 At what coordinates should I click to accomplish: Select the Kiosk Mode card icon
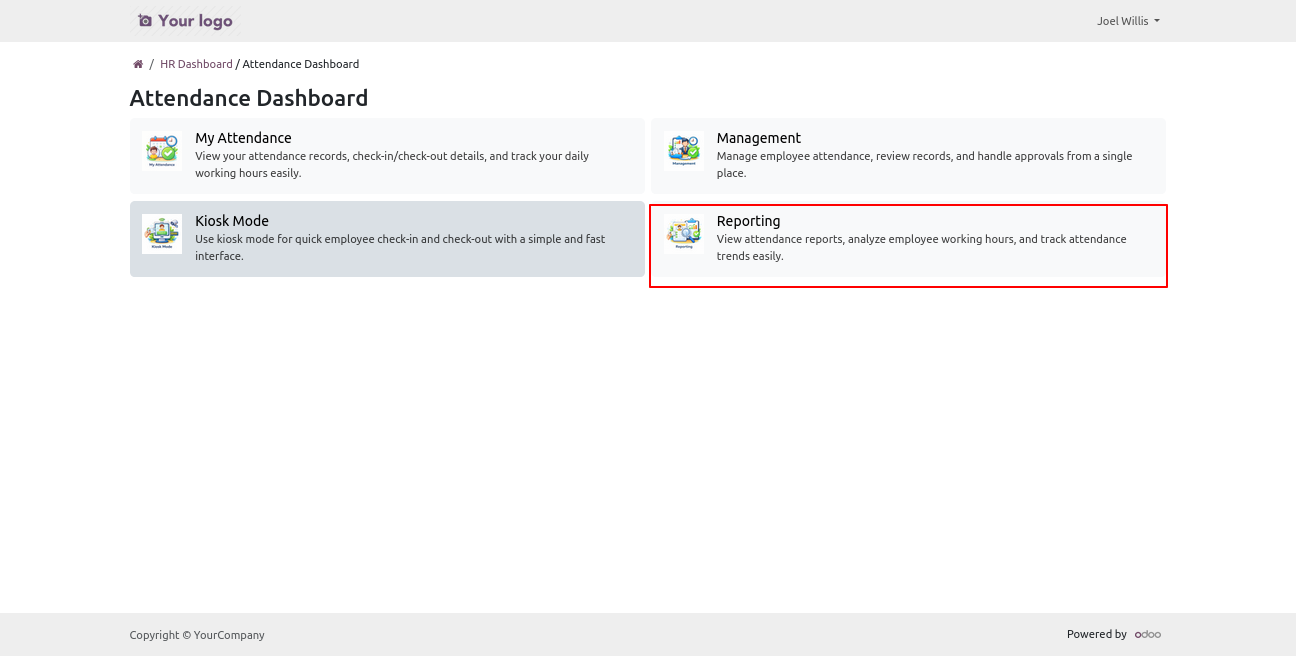161,234
